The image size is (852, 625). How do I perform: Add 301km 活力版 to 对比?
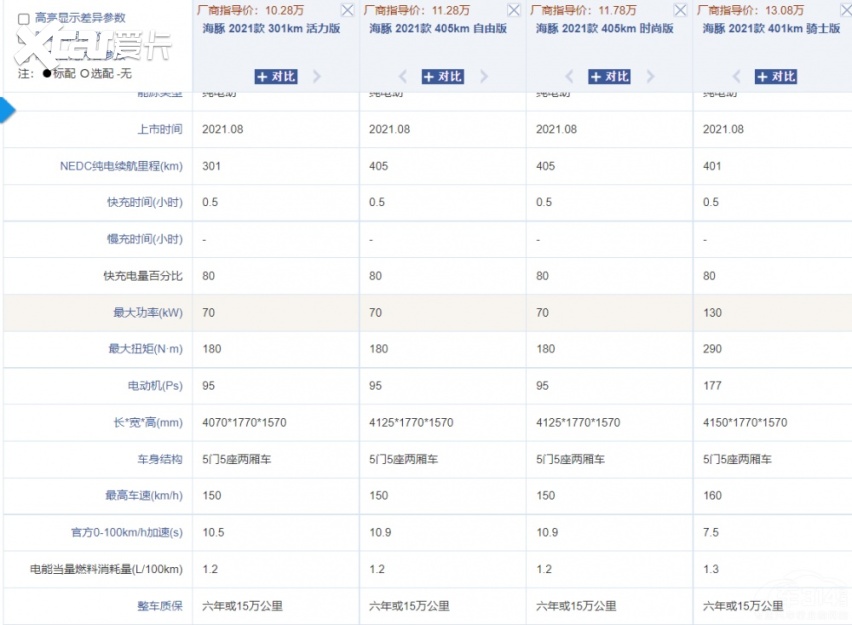(276, 76)
